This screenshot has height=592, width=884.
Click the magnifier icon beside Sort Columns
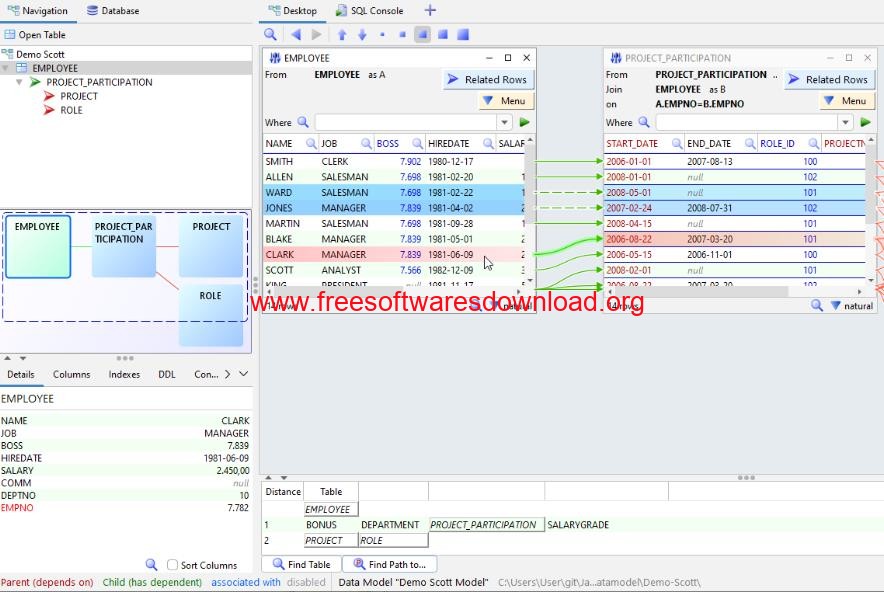coord(151,564)
